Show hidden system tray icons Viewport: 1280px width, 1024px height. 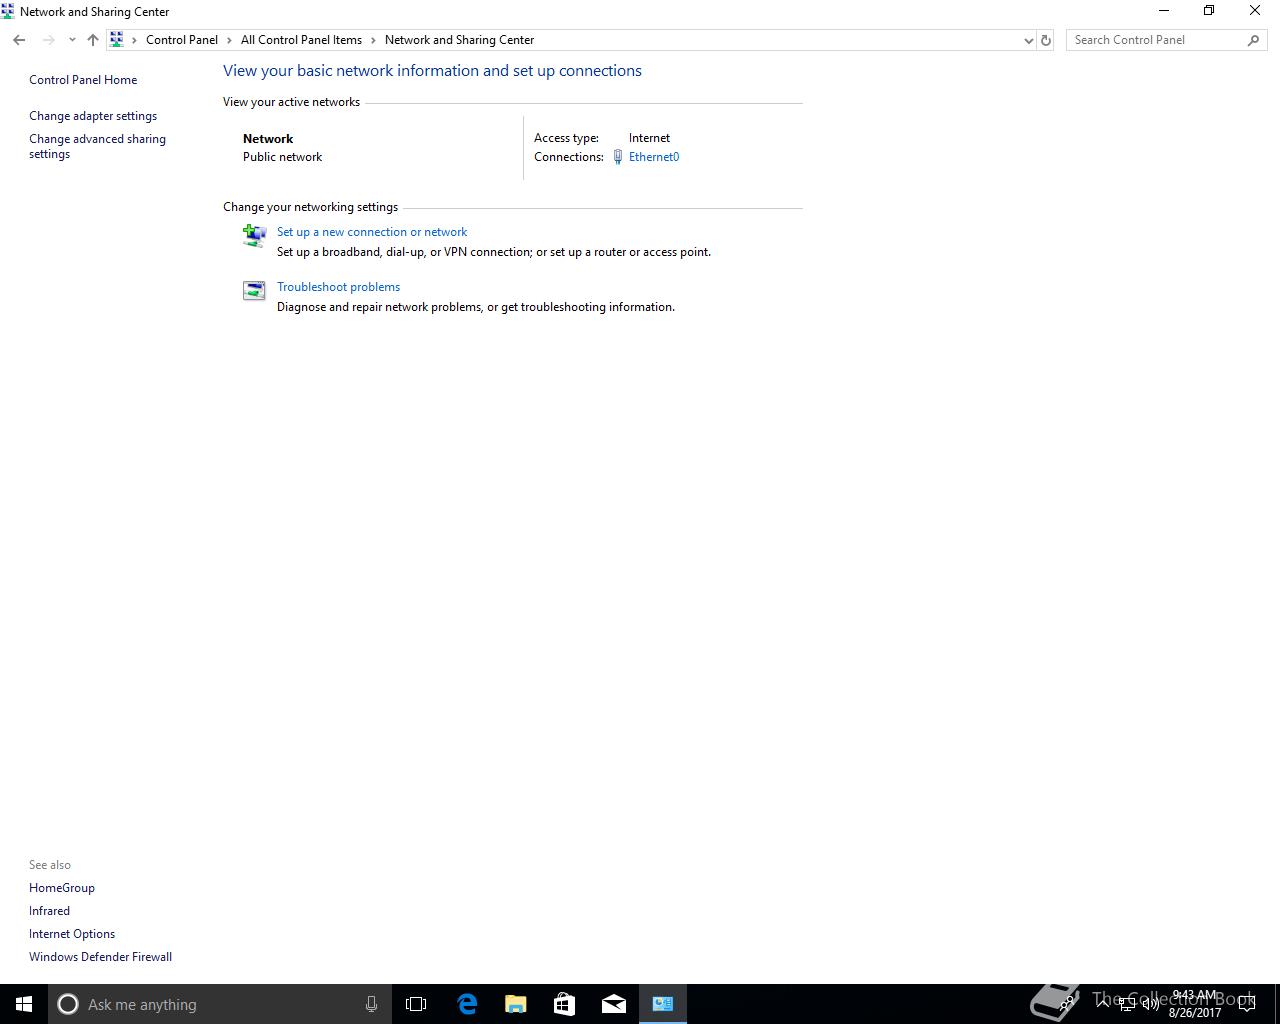click(1103, 1004)
